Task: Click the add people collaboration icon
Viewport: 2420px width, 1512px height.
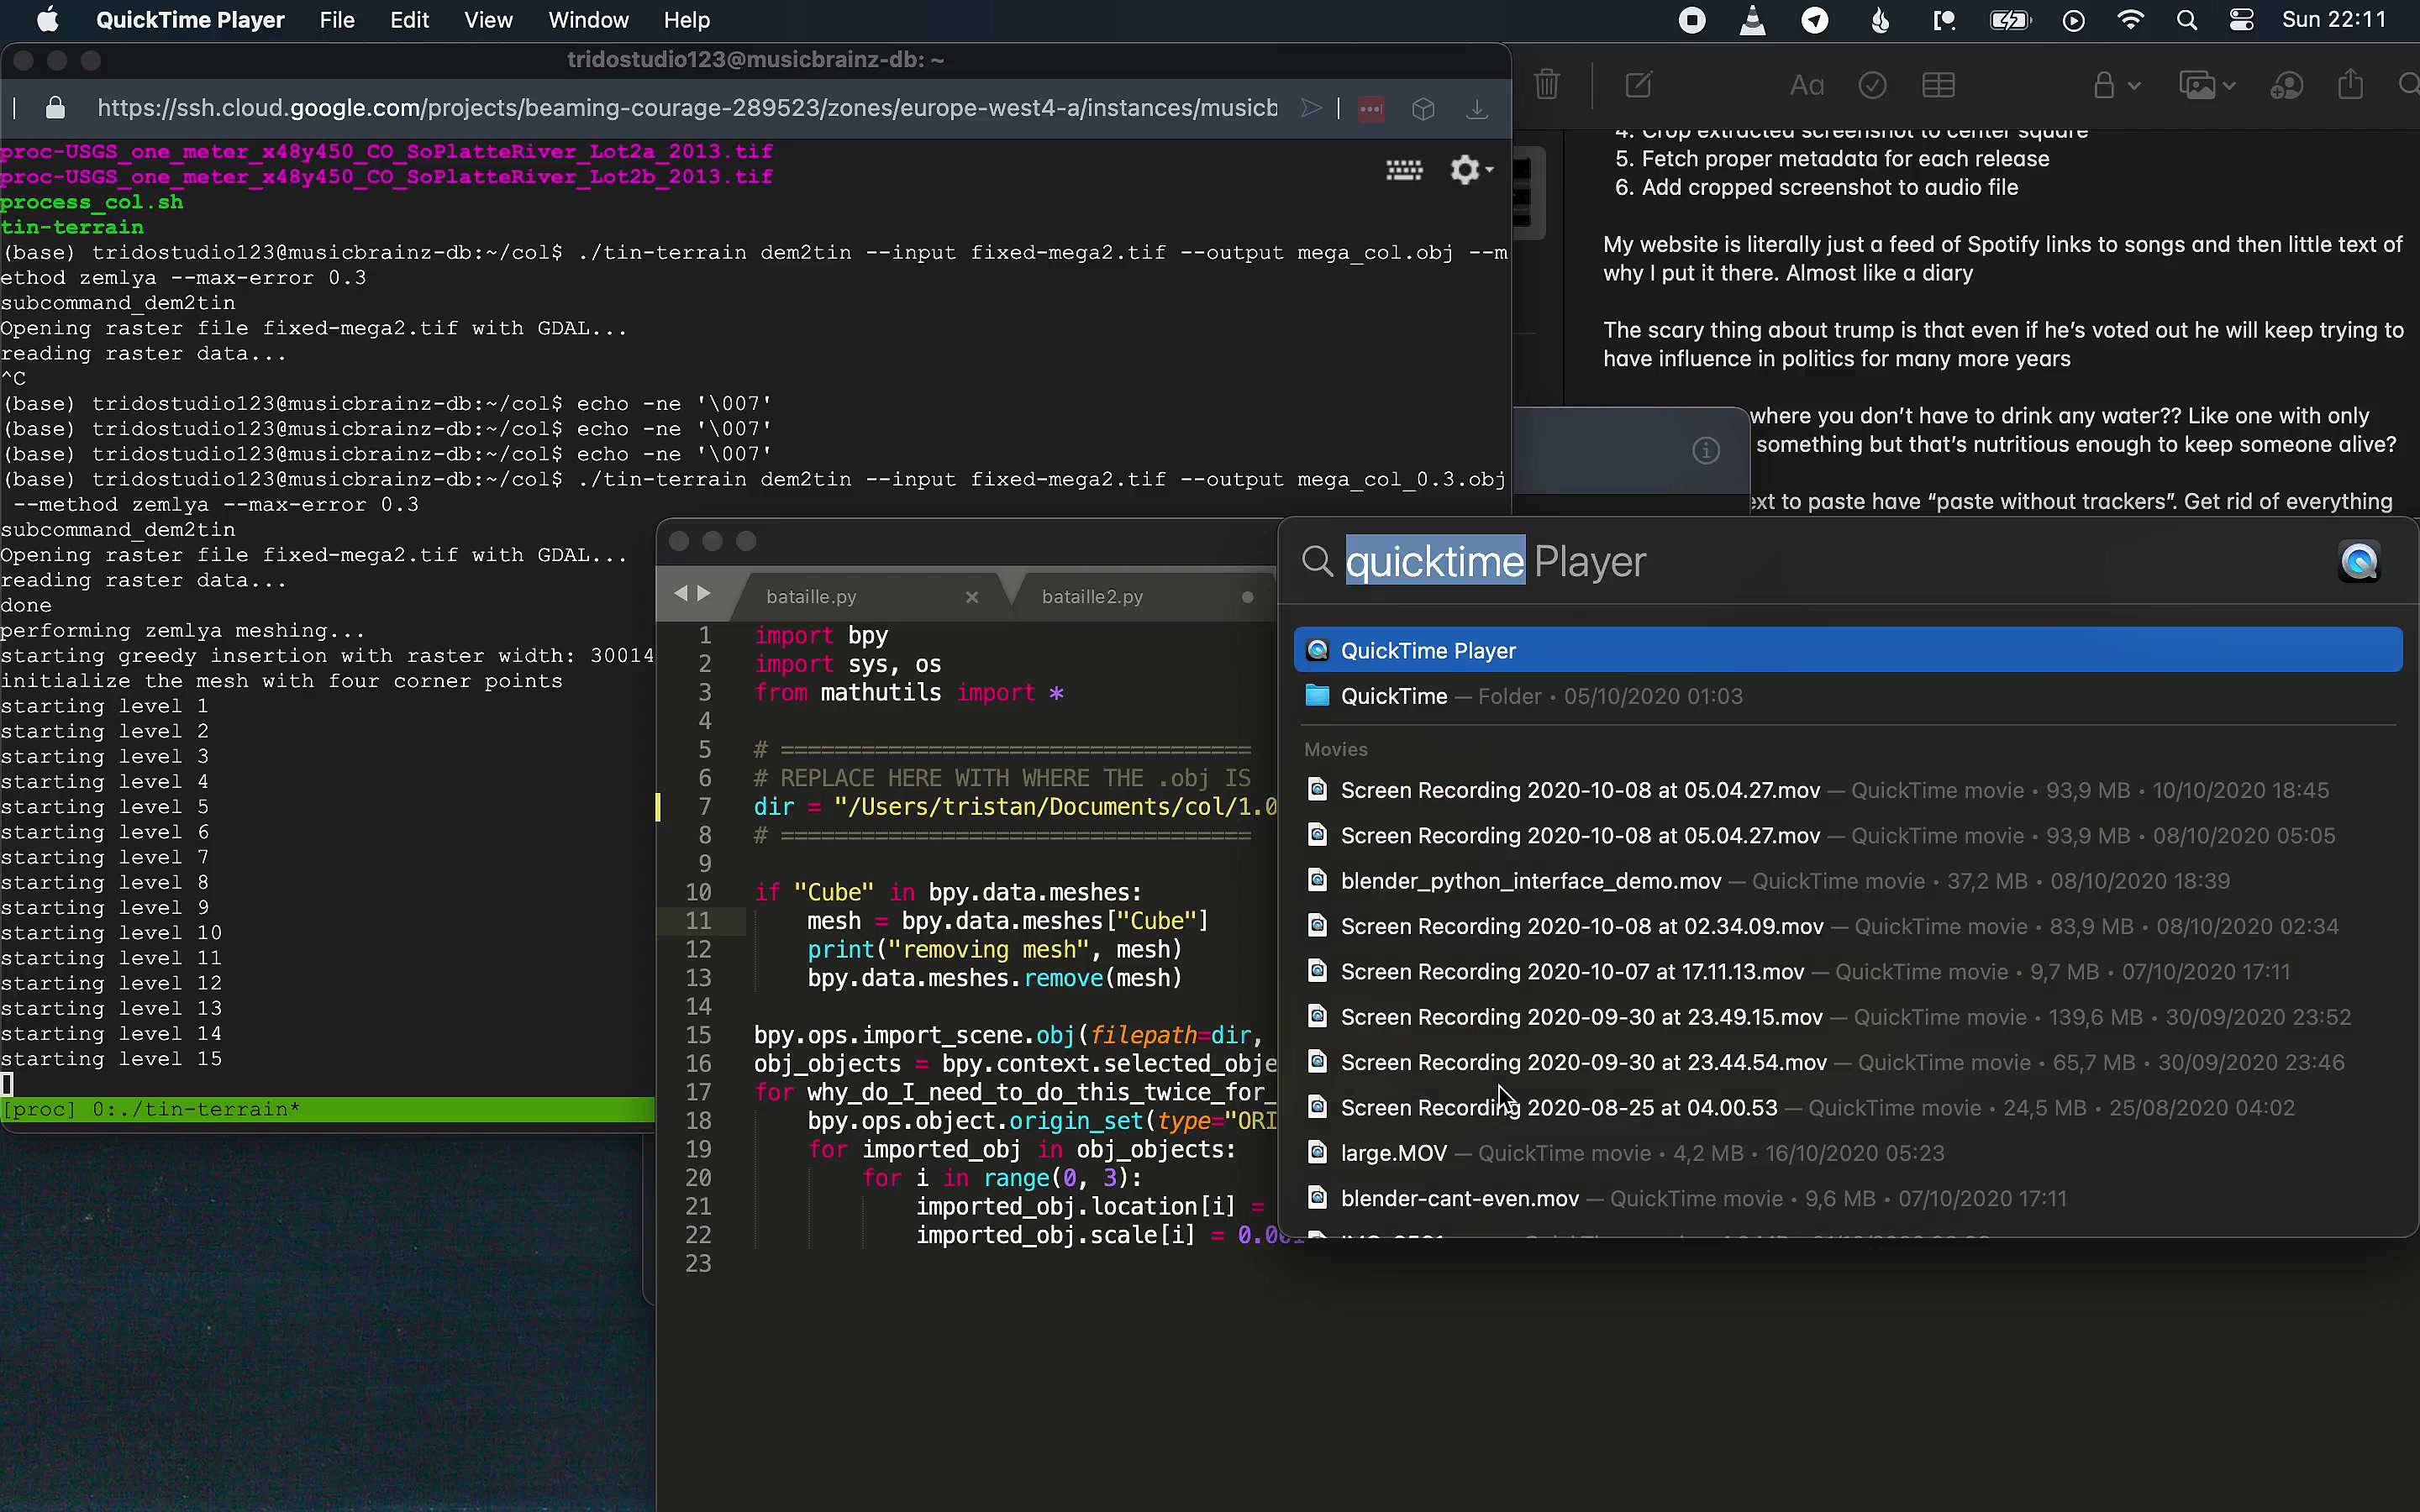Action: coord(2286,86)
